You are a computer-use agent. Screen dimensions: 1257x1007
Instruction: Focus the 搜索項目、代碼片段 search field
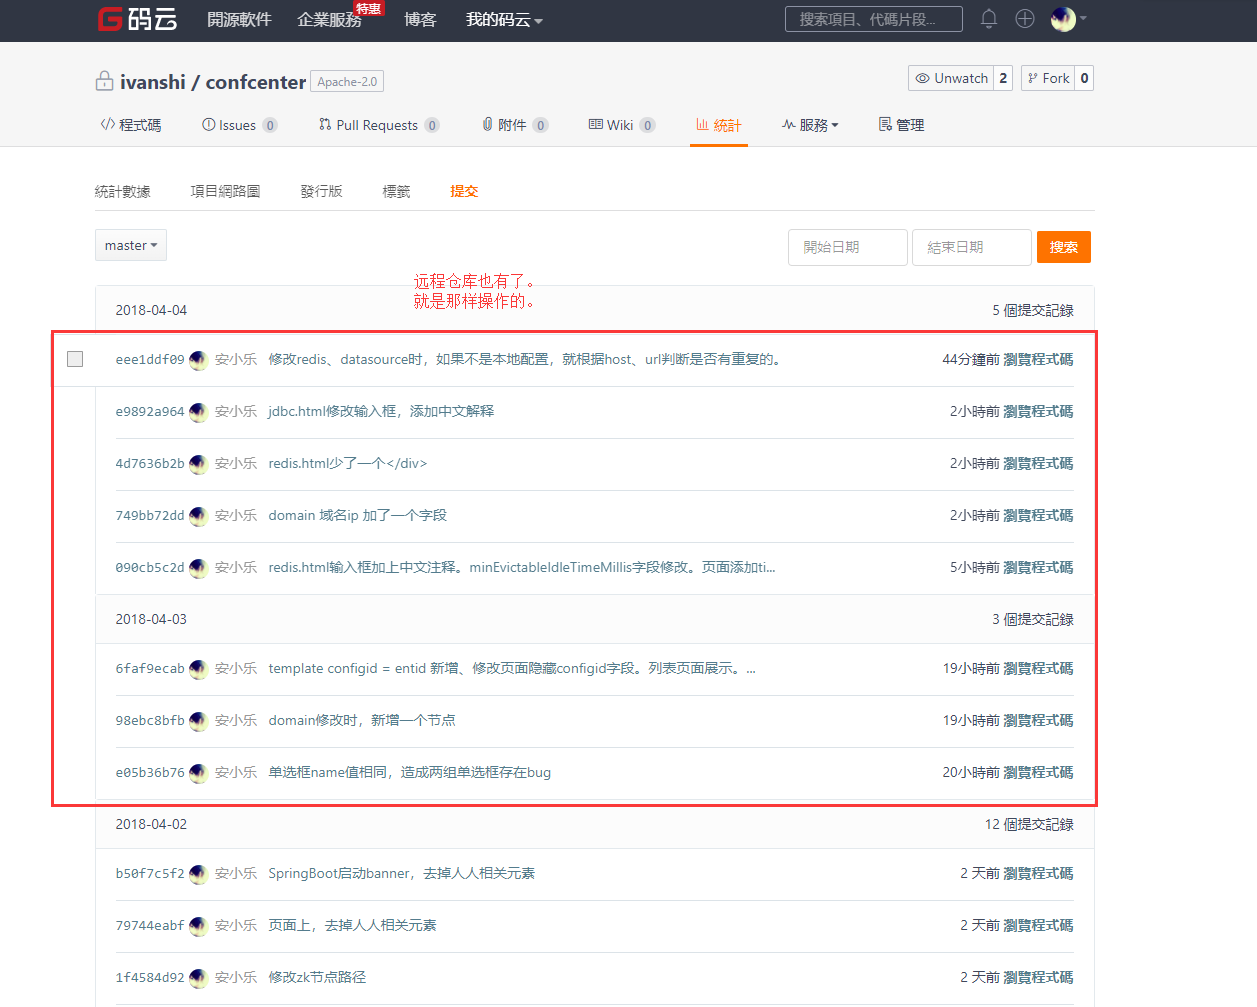click(x=874, y=19)
